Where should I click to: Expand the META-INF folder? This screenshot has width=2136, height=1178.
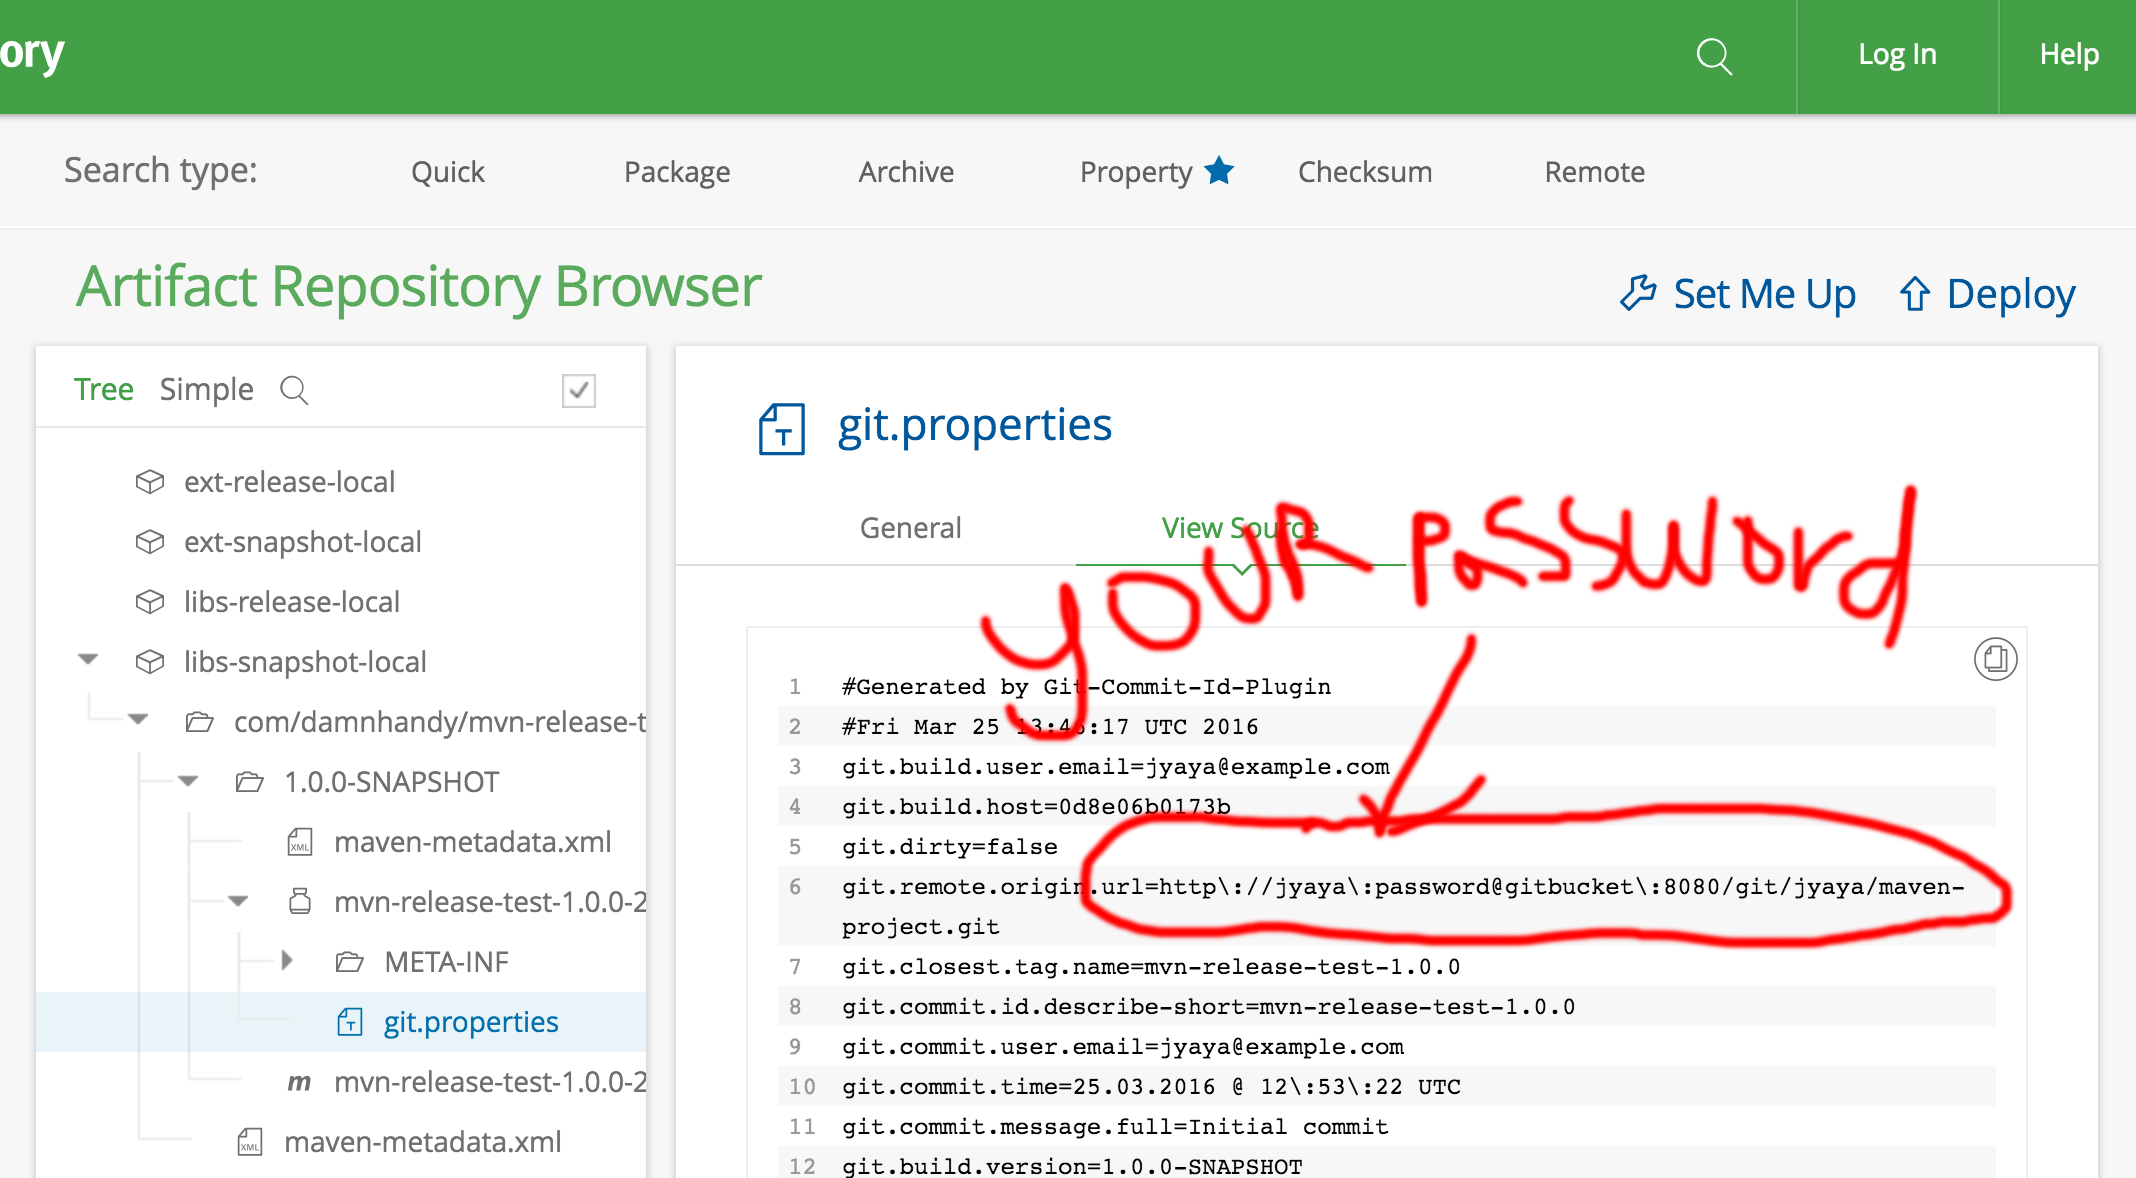(288, 961)
